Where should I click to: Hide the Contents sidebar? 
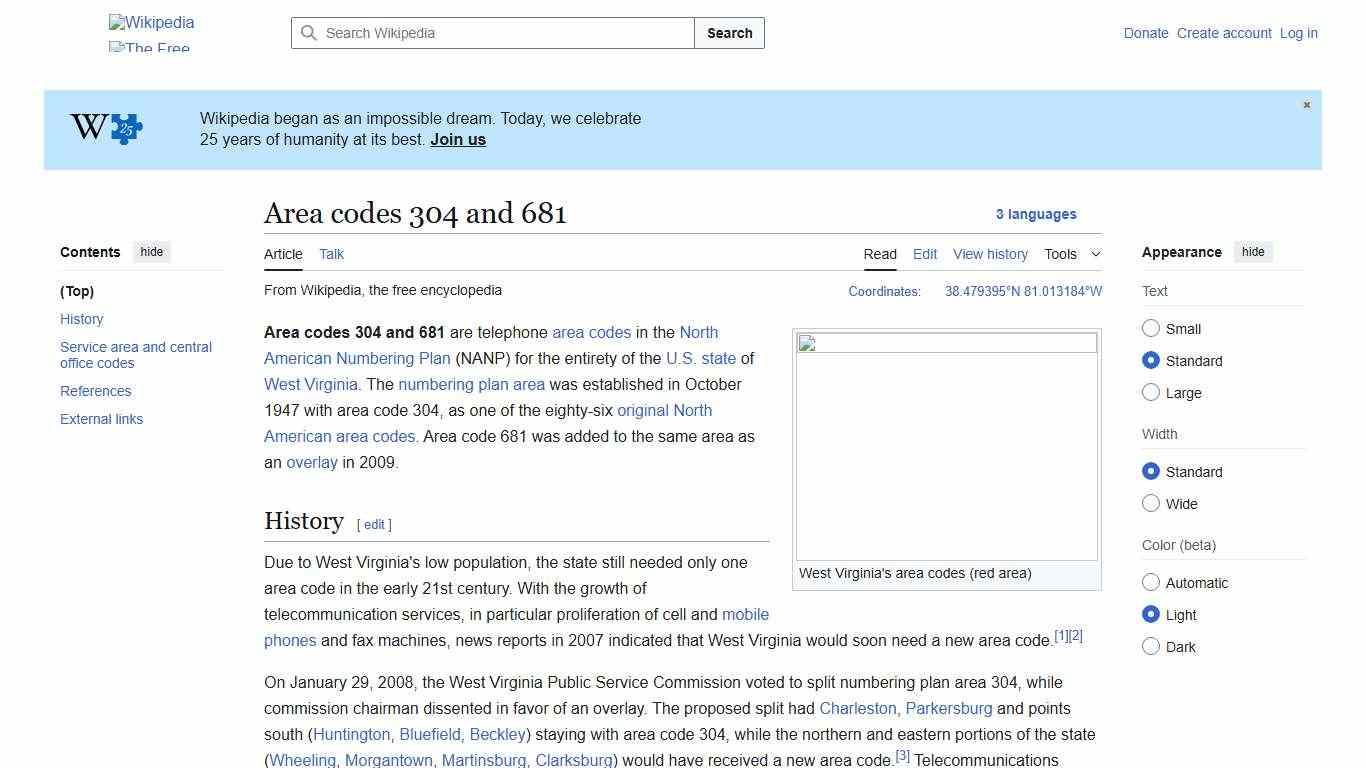151,252
